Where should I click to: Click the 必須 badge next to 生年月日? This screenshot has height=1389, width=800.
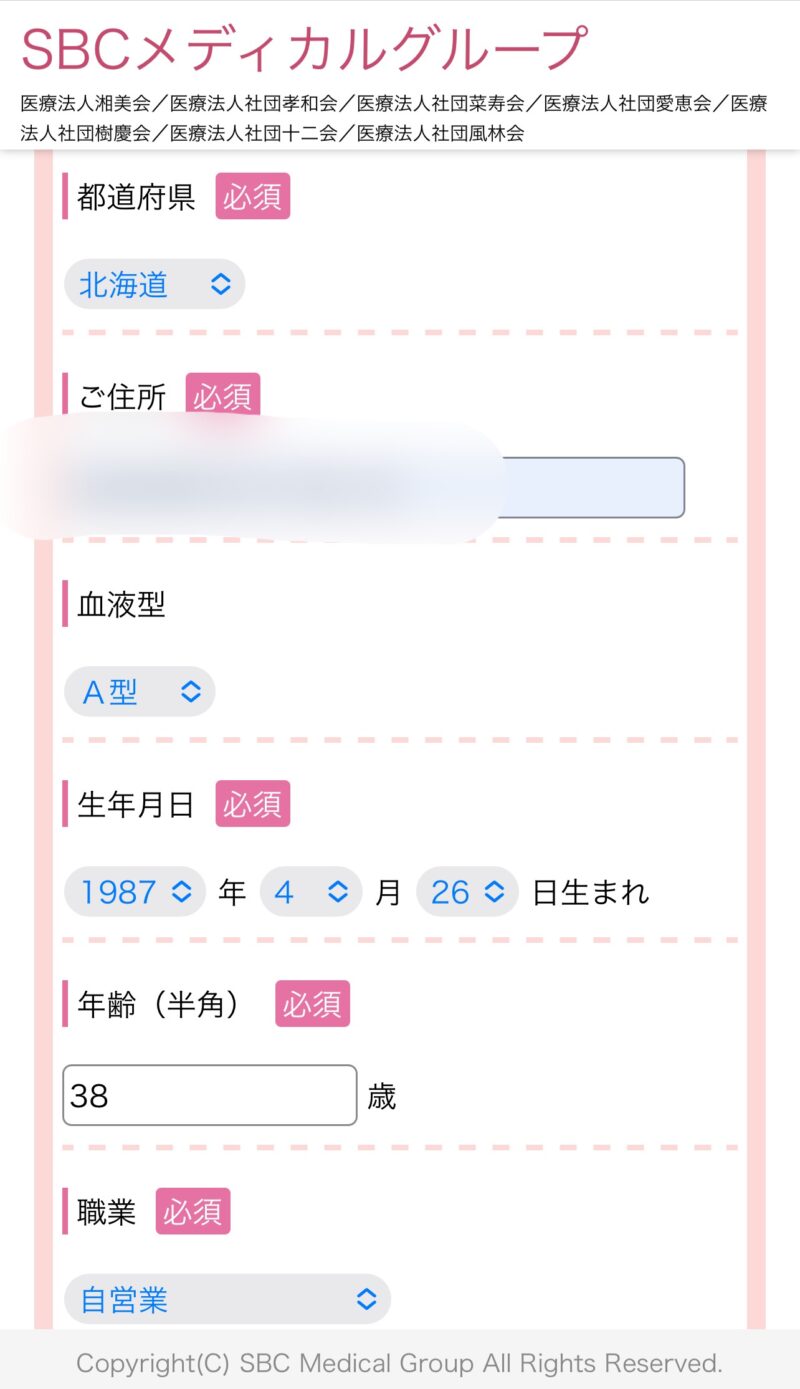(x=252, y=804)
